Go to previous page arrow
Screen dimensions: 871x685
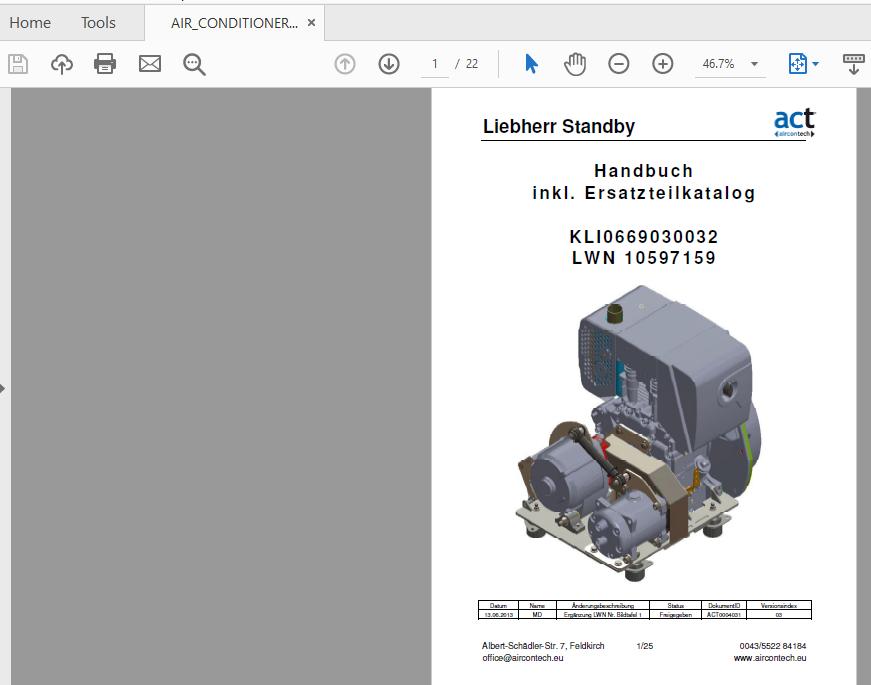pos(345,64)
